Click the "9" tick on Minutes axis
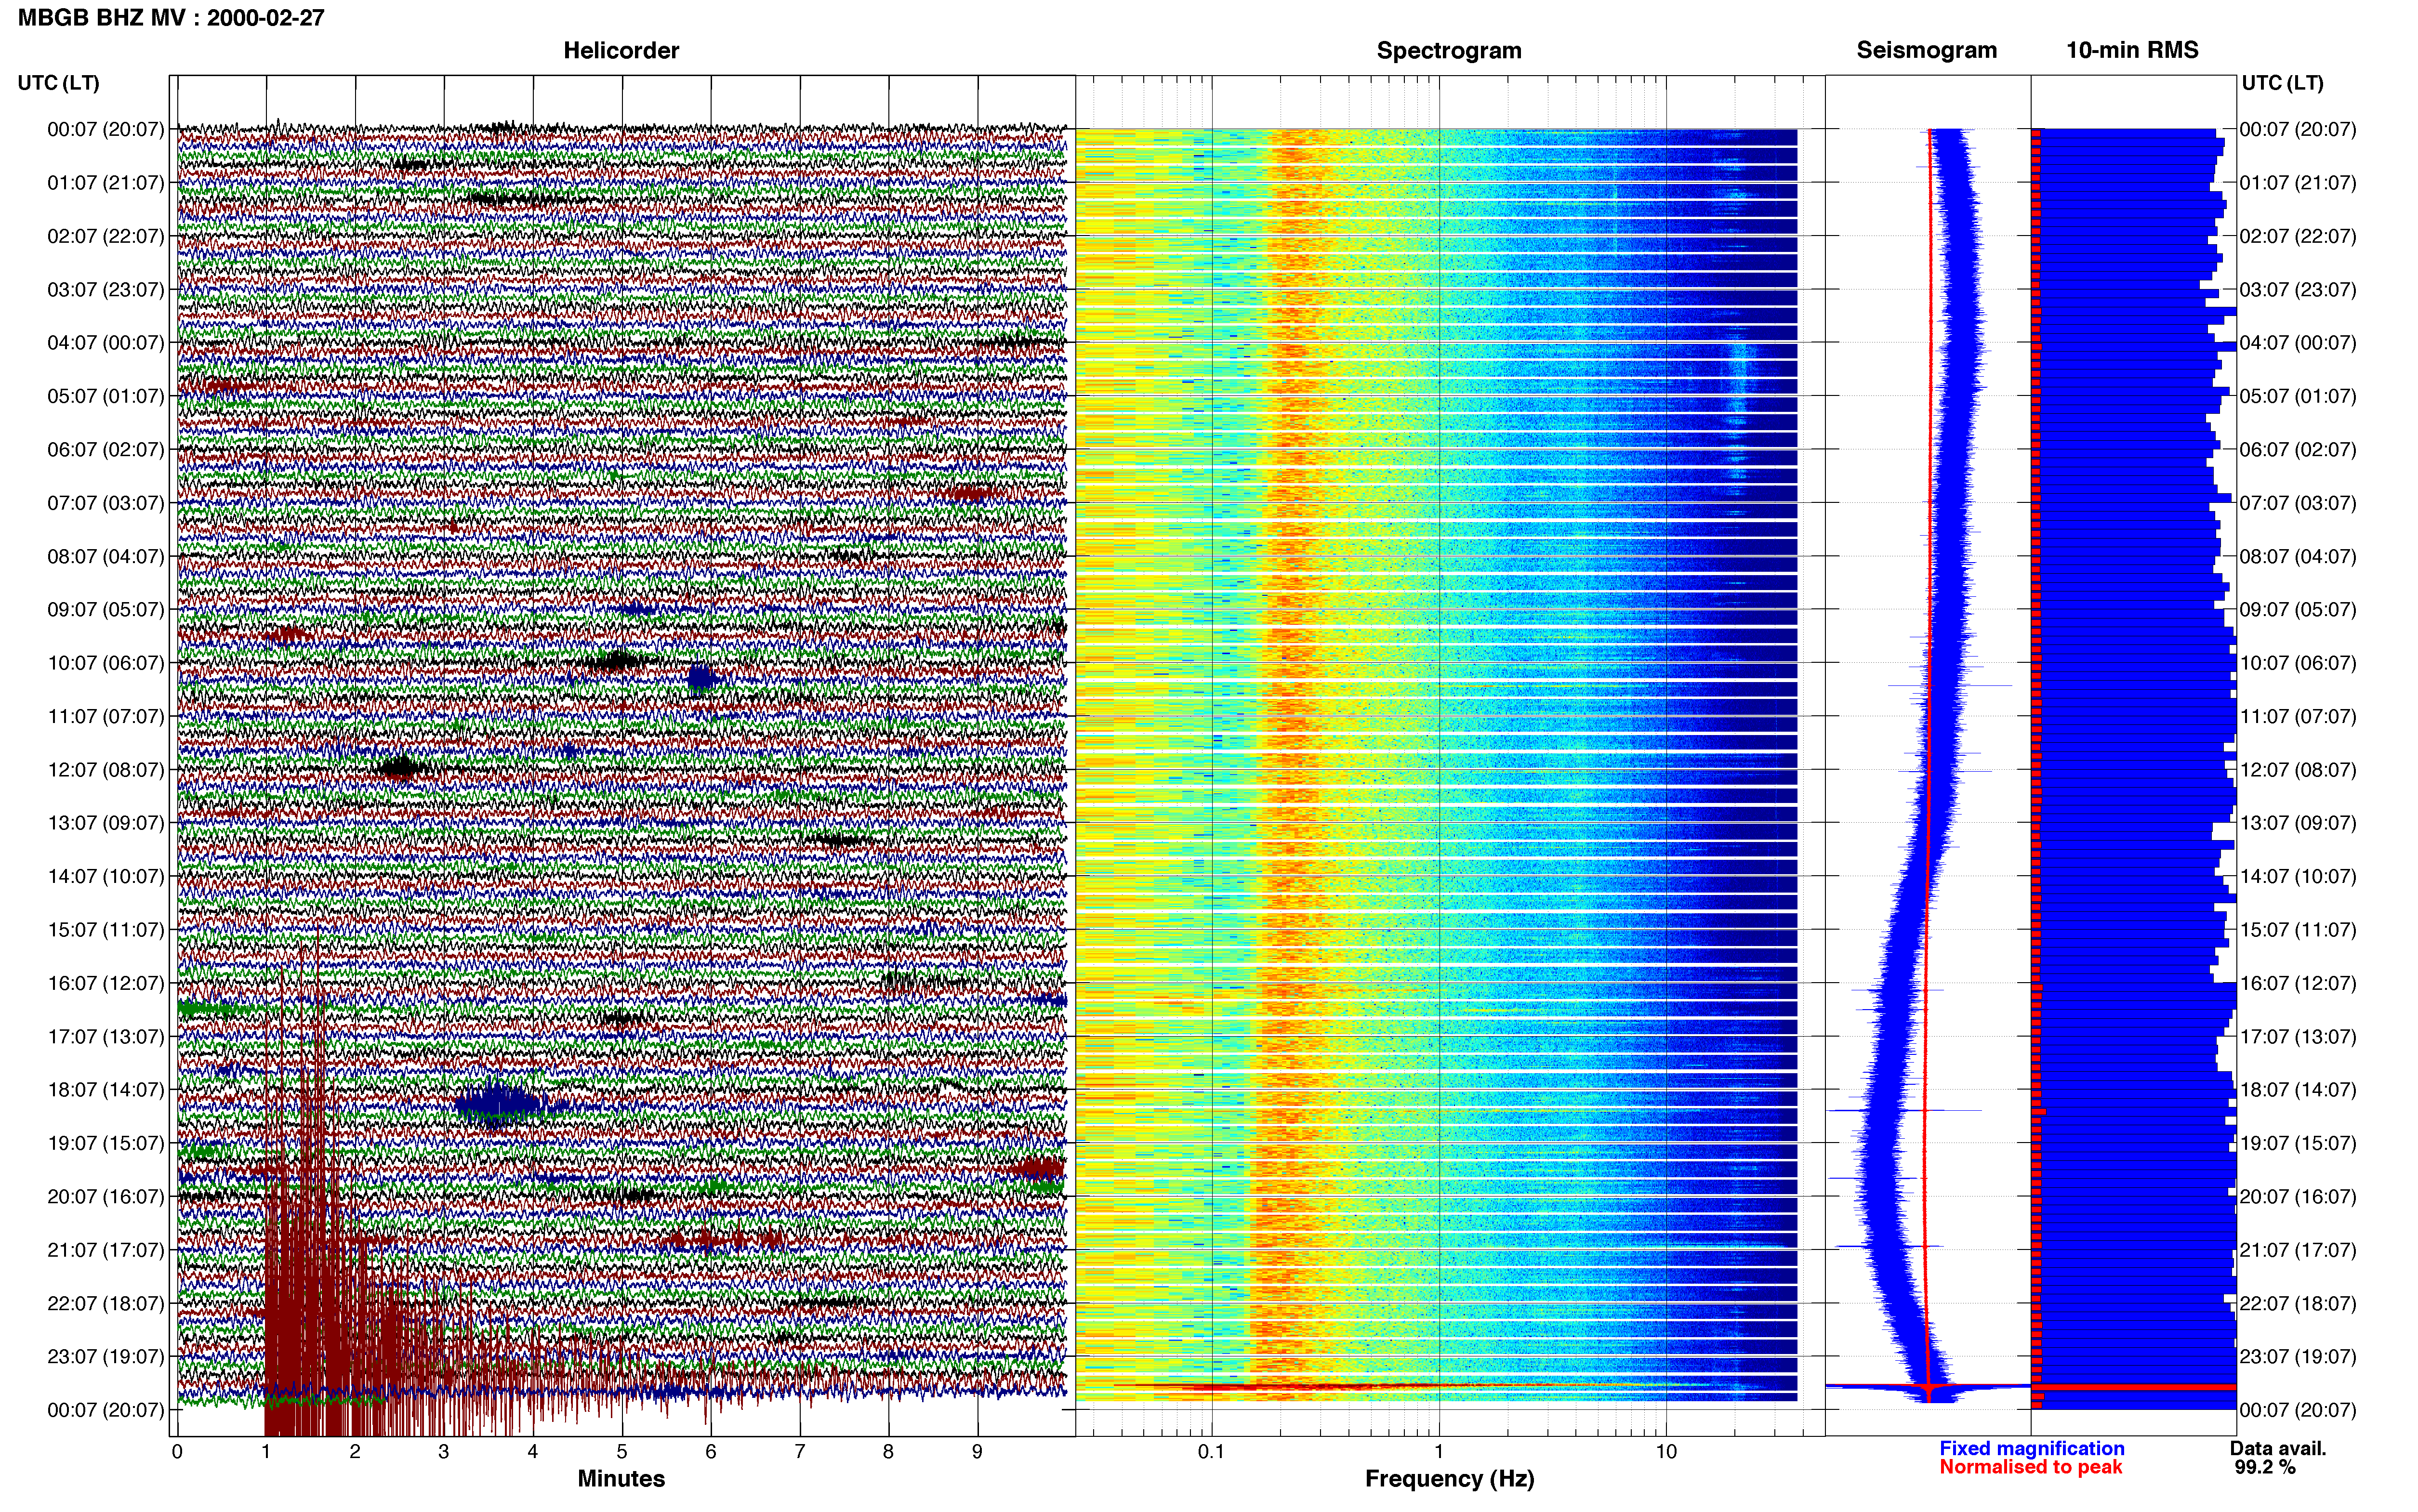 pos(977,1451)
